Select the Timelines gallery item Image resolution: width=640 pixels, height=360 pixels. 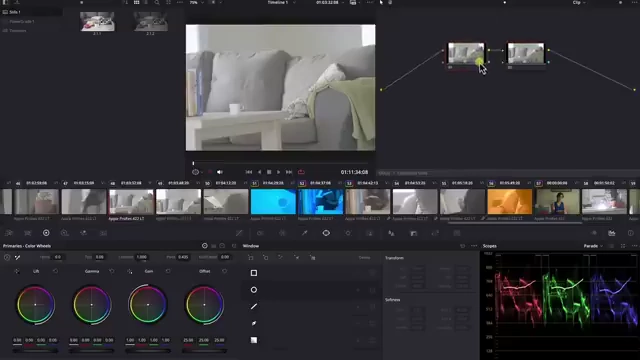coord(18,31)
